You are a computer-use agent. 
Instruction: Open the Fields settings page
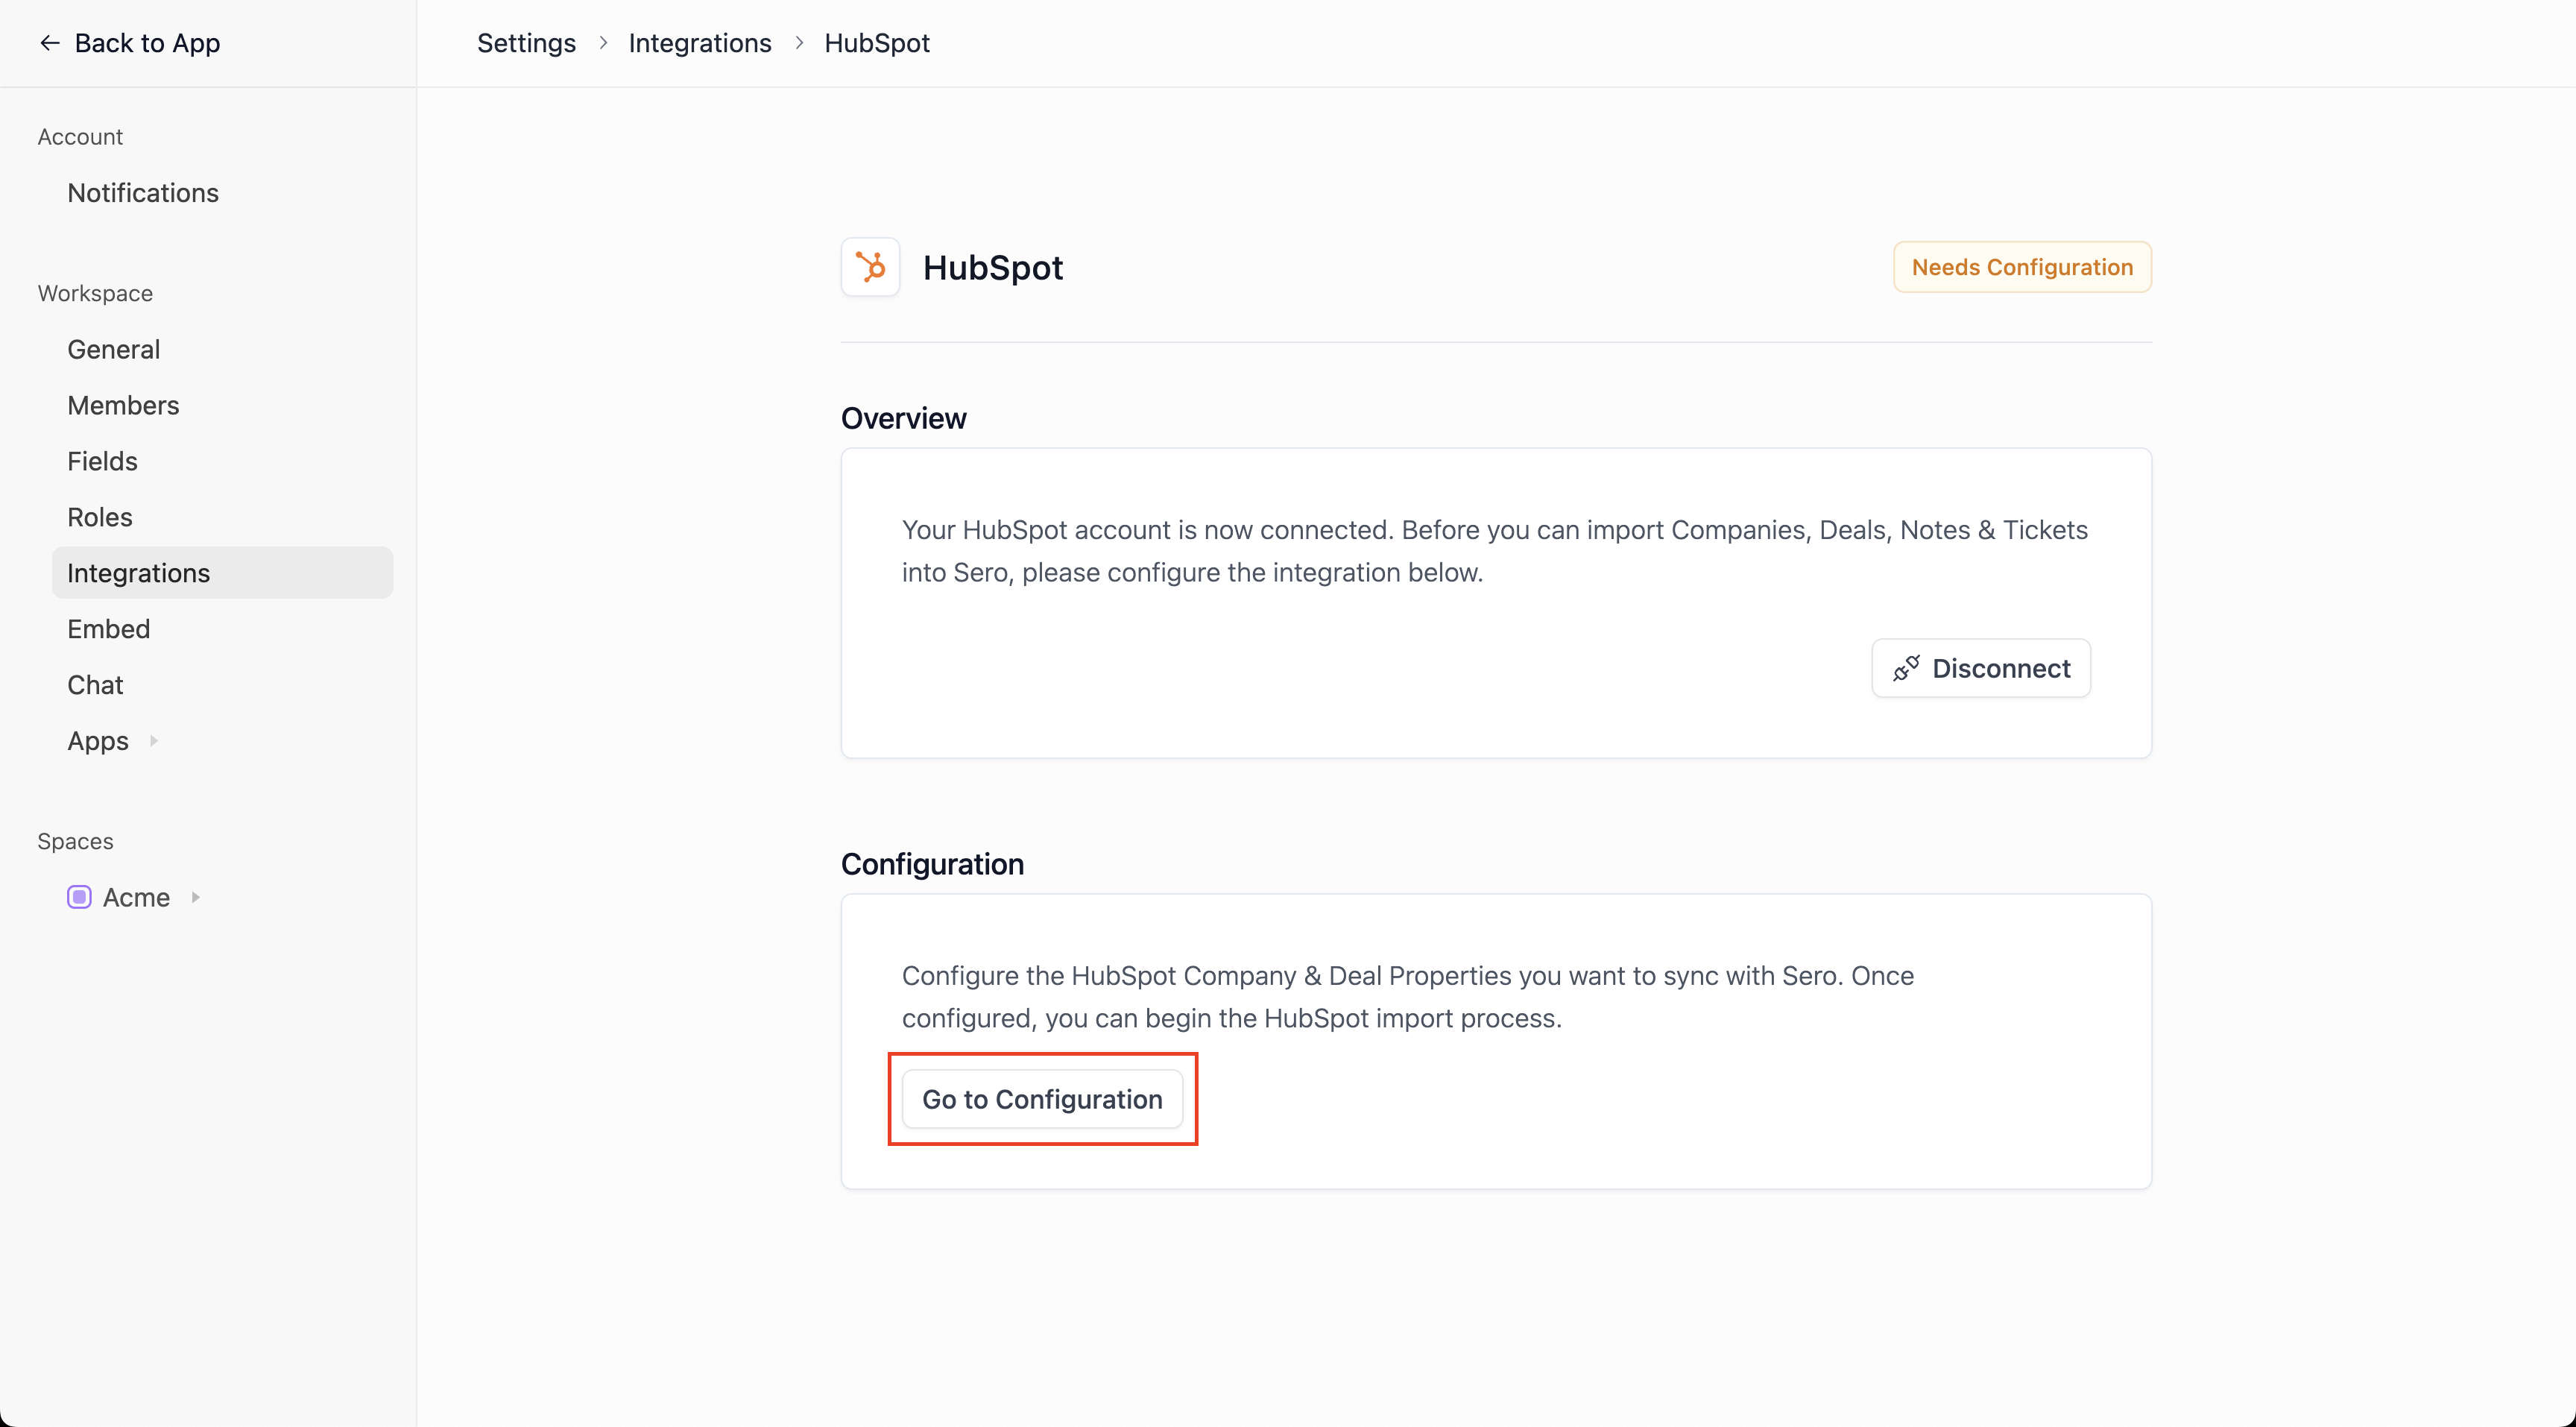(x=102, y=461)
